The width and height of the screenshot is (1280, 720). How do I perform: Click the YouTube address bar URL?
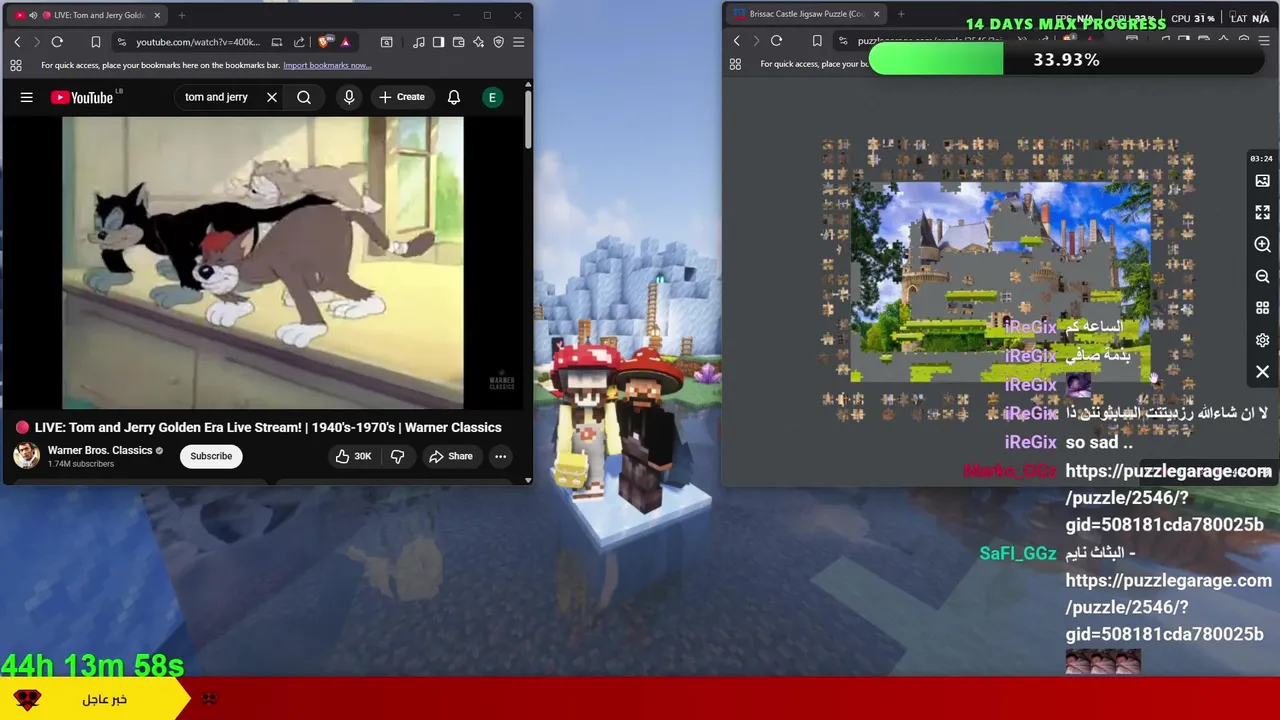tap(198, 42)
